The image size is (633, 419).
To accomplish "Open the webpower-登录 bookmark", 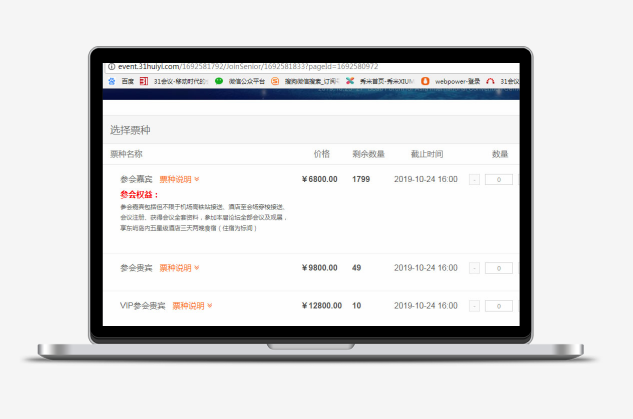I will [x=451, y=81].
